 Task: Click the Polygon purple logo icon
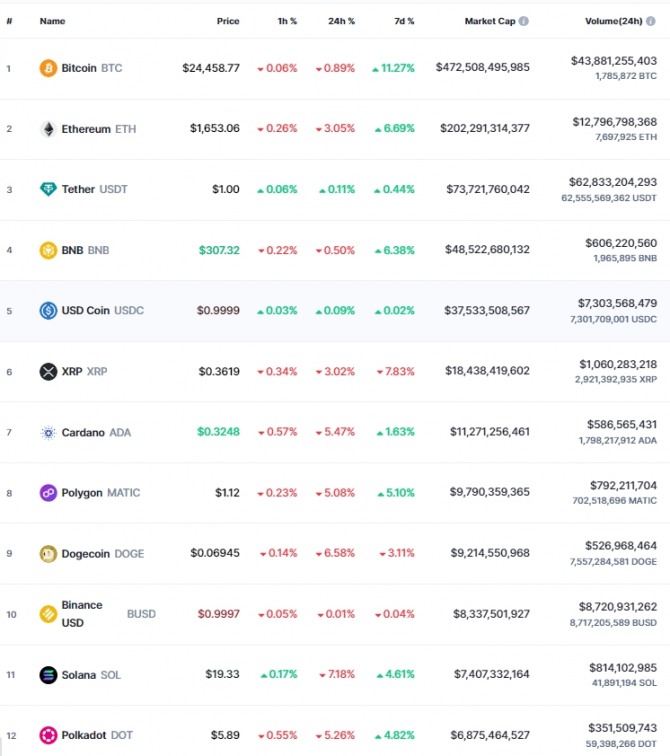click(48, 493)
